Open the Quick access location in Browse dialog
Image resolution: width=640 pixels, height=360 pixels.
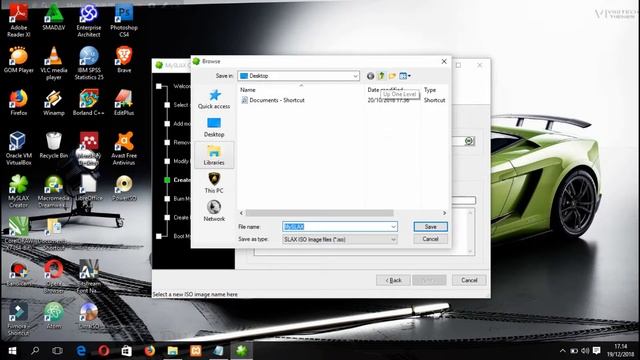tap(214, 99)
